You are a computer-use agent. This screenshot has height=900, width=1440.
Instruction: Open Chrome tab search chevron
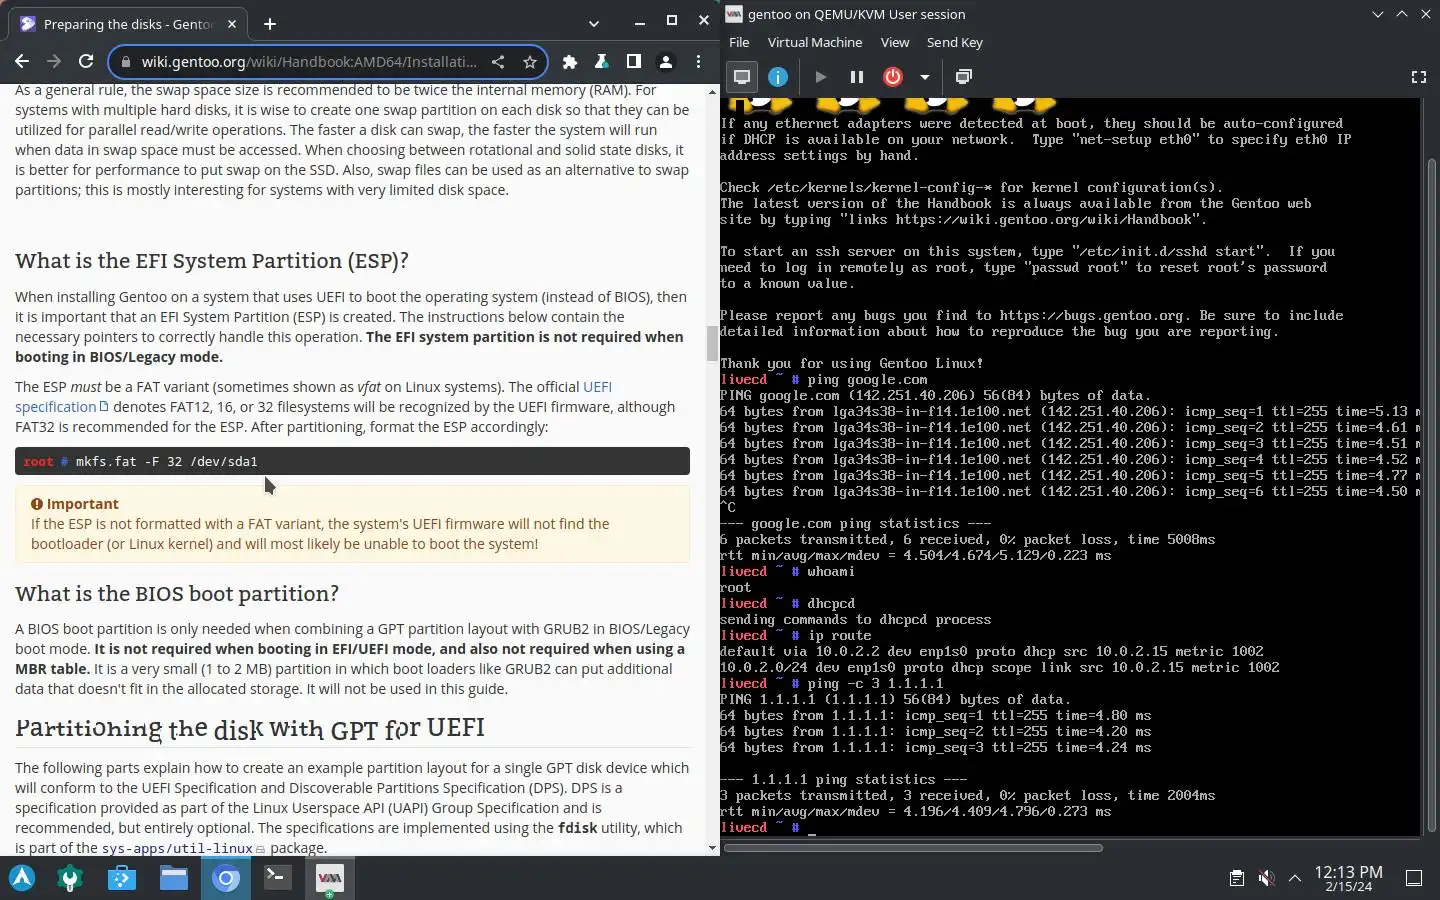click(594, 23)
